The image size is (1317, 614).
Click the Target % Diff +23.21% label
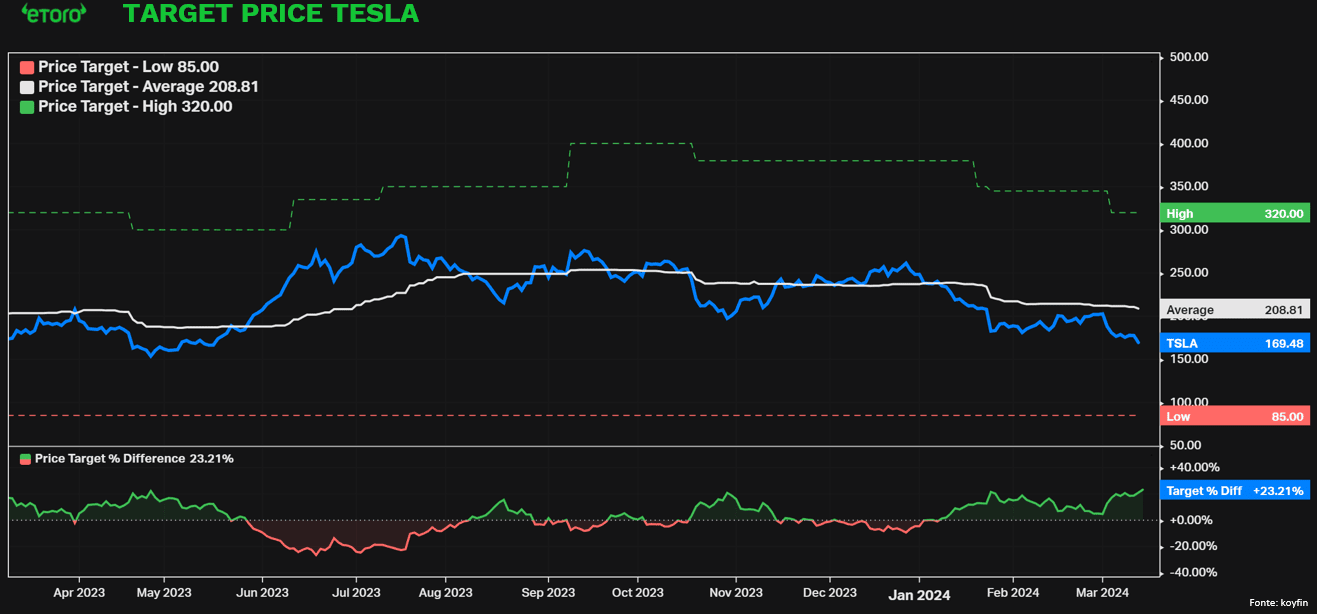[1234, 491]
